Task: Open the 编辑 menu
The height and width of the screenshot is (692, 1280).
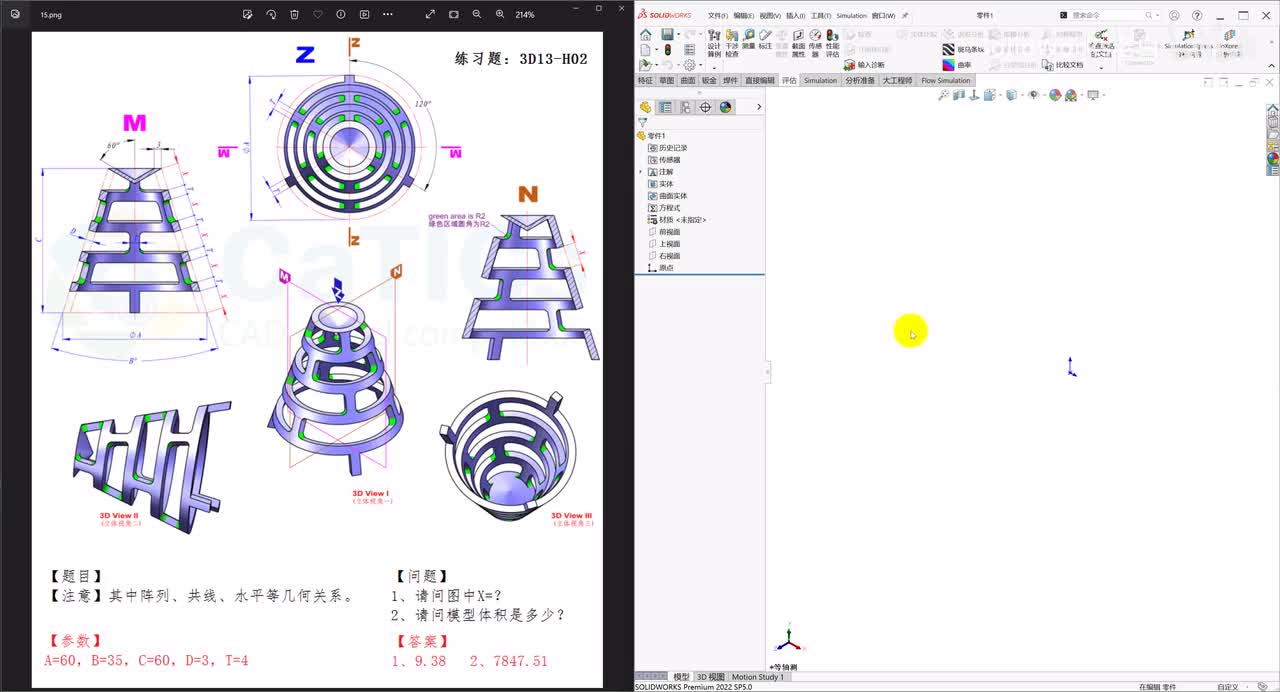Action: point(743,16)
